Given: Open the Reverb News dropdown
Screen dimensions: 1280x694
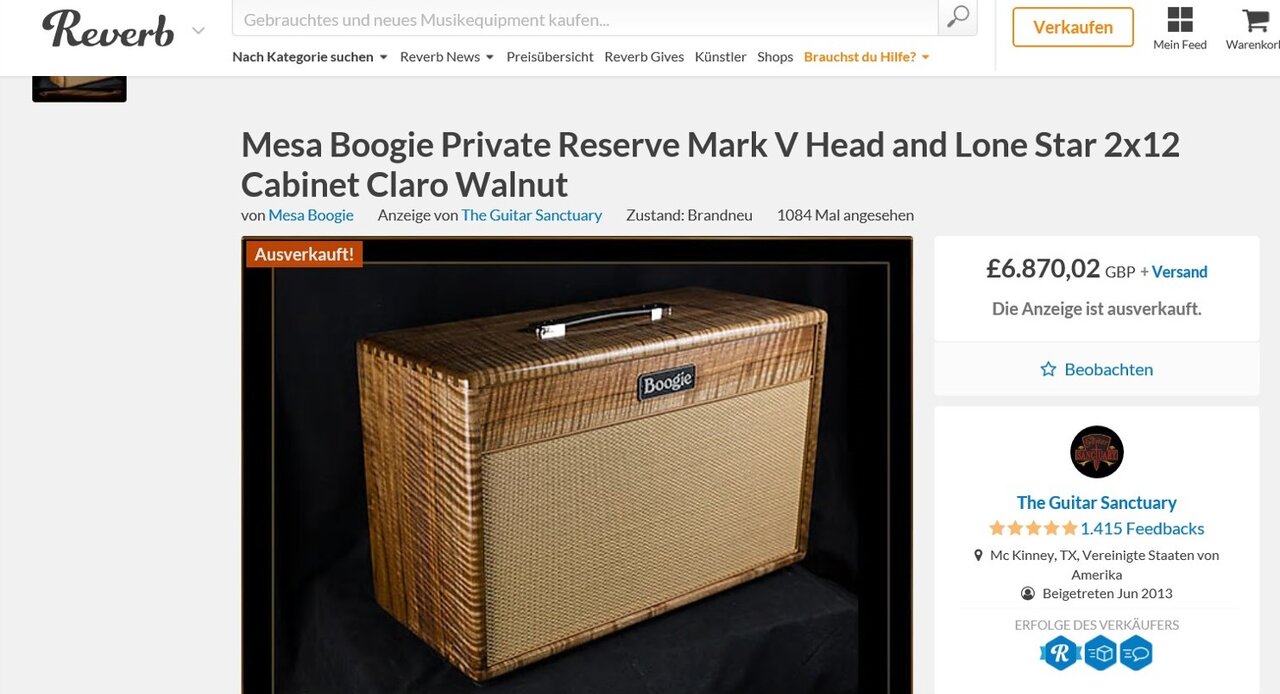Looking at the screenshot, I should click(447, 57).
